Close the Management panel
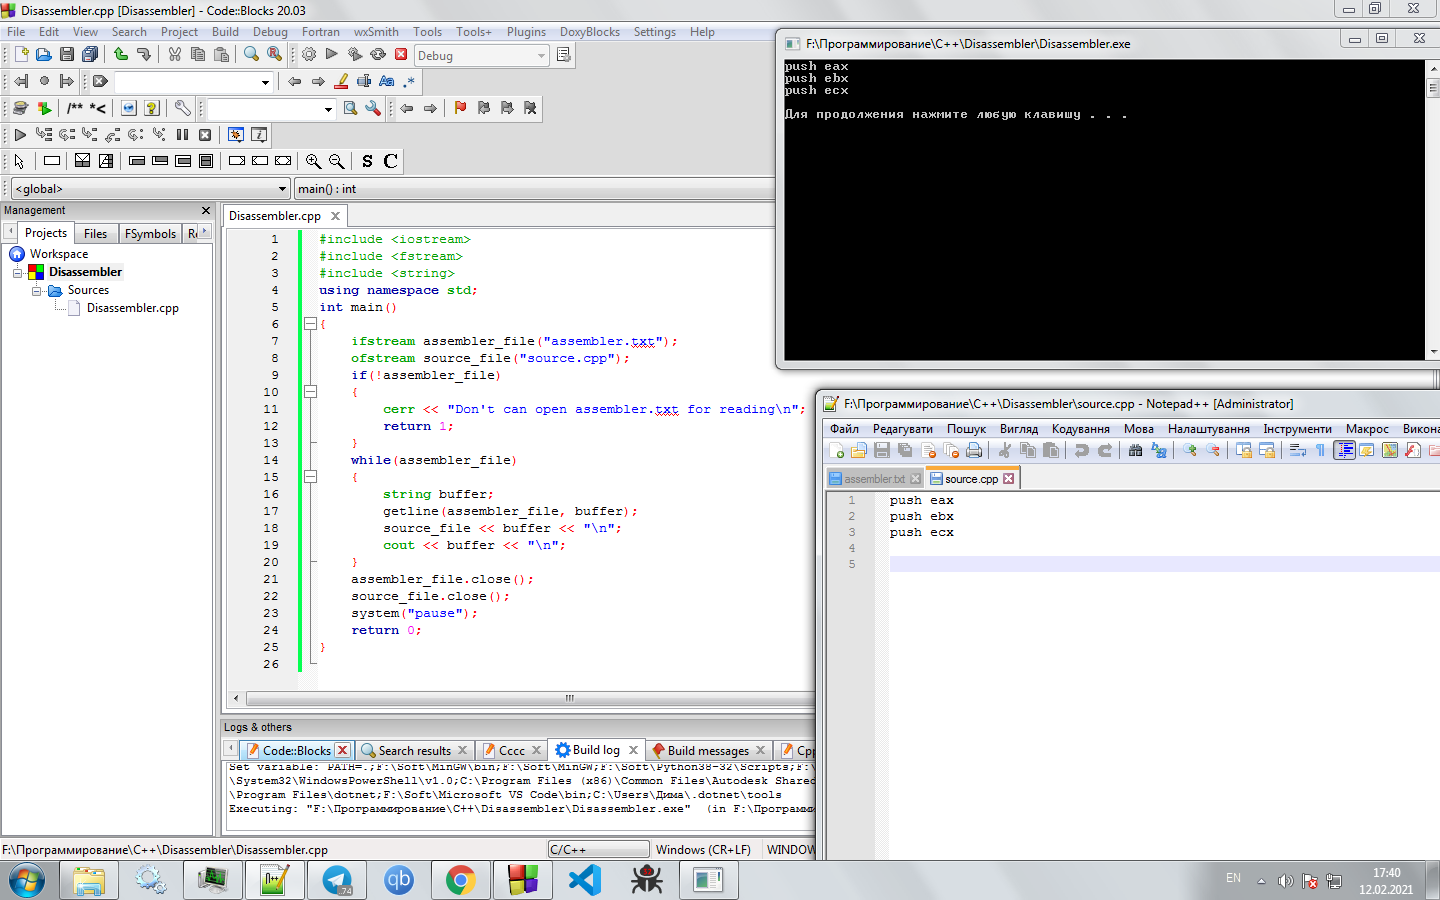Viewport: 1440px width, 900px height. coord(206,211)
